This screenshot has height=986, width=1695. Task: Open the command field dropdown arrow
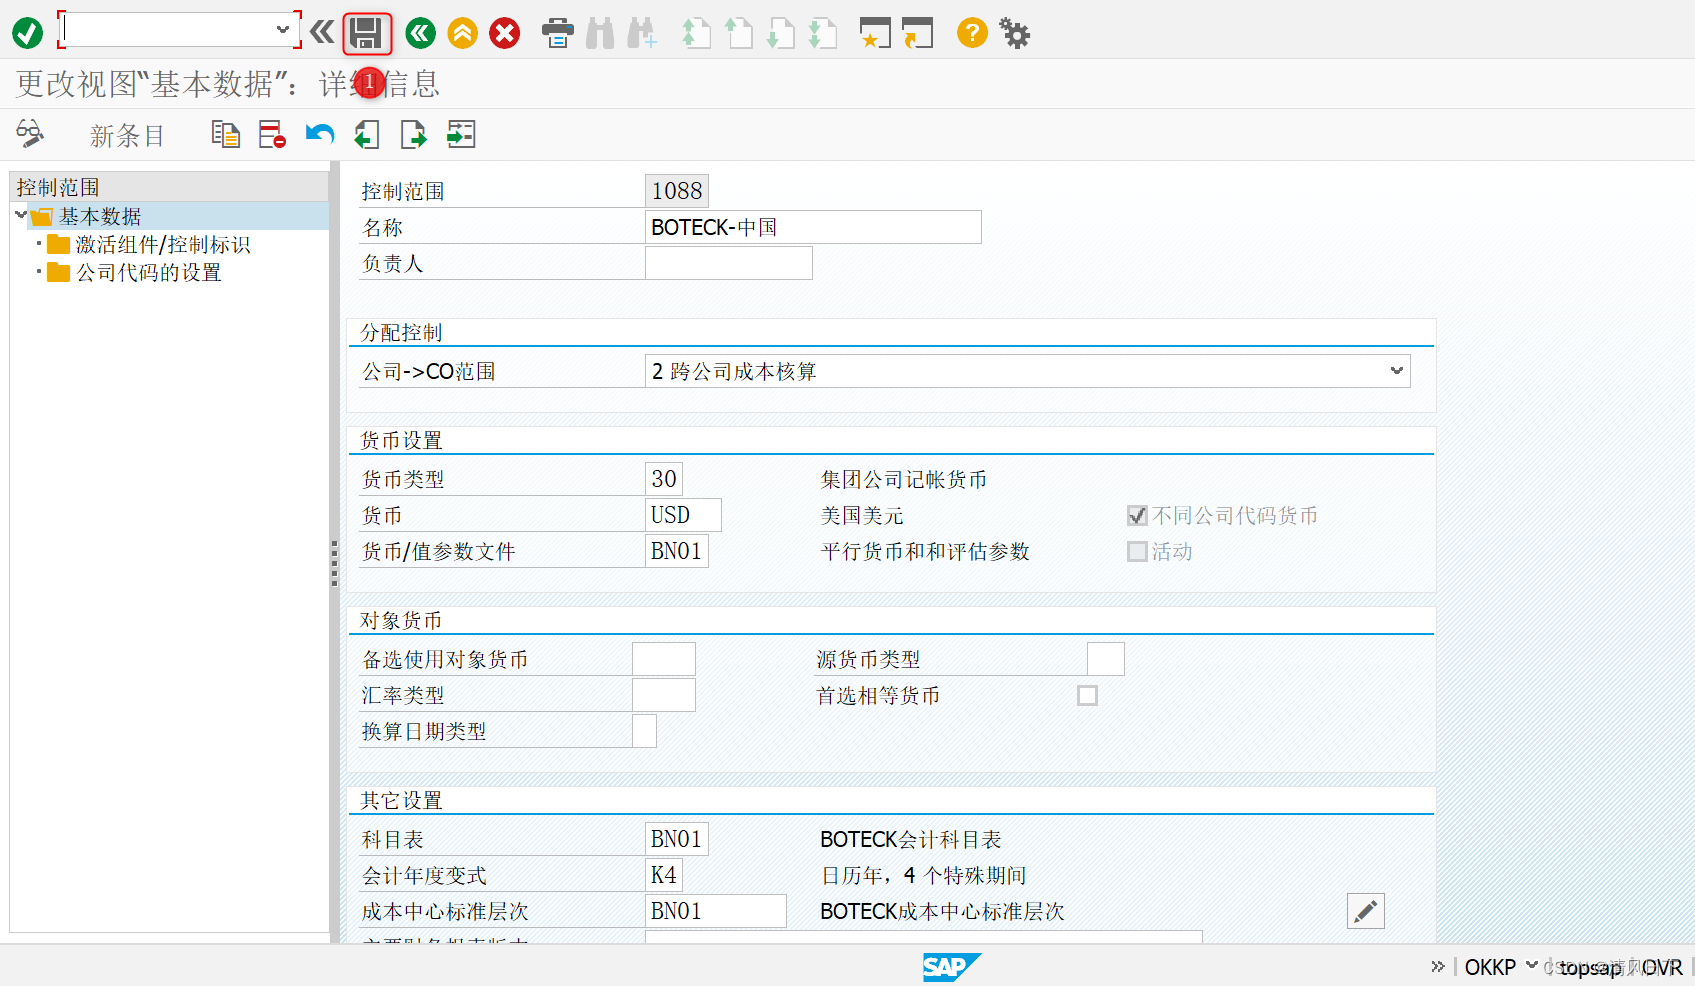pos(283,29)
